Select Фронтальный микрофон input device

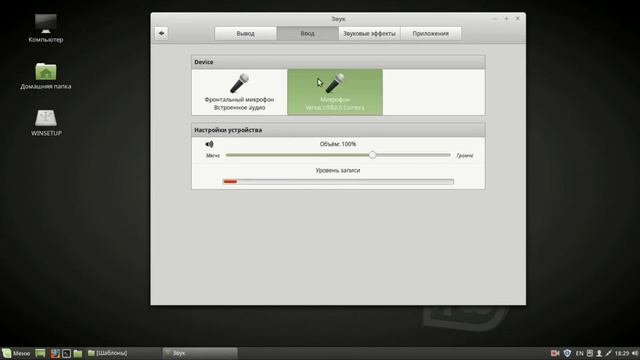(240, 92)
